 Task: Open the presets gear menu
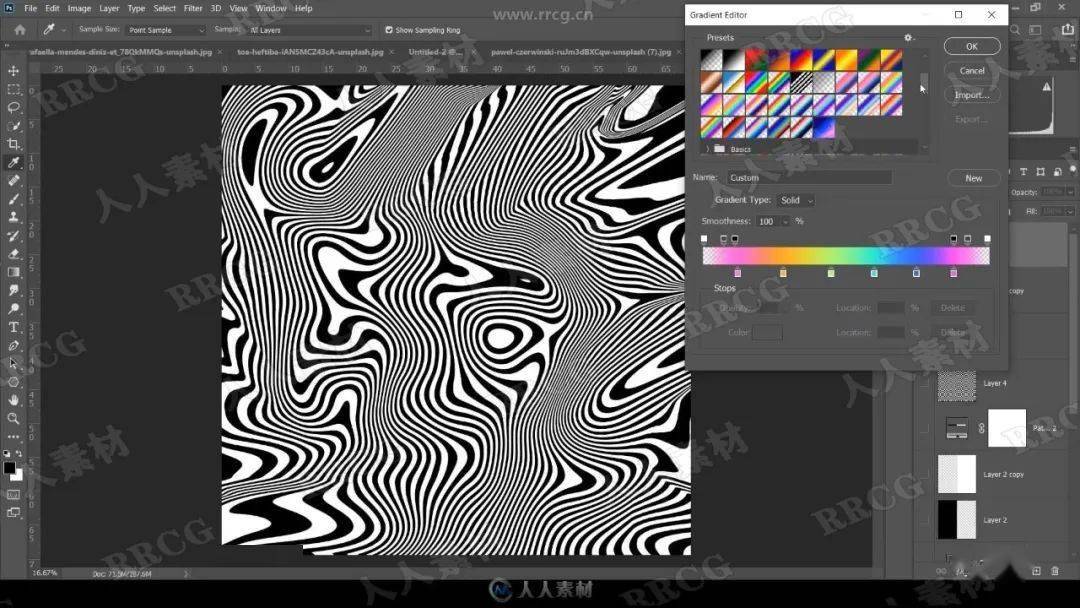[x=908, y=38]
